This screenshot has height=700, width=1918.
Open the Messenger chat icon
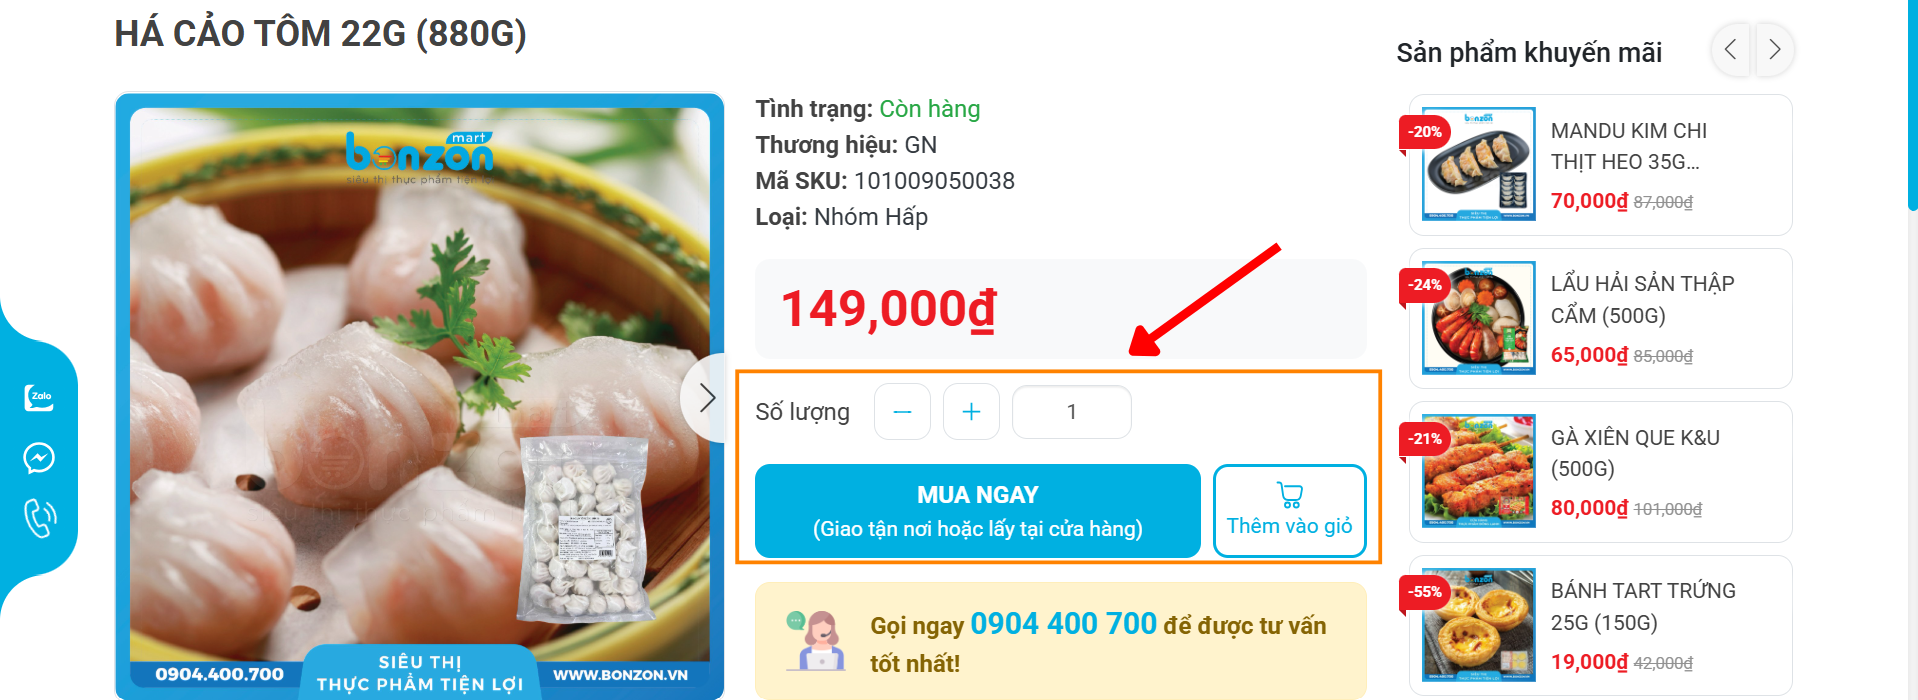coord(39,458)
